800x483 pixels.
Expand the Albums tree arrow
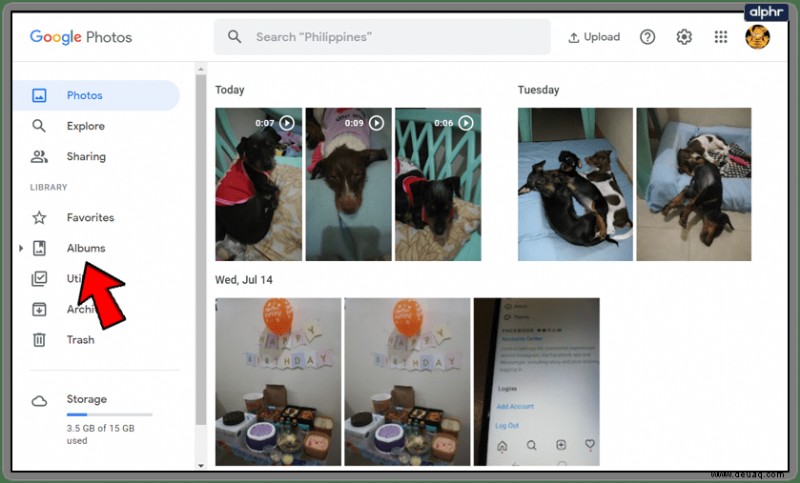21,248
